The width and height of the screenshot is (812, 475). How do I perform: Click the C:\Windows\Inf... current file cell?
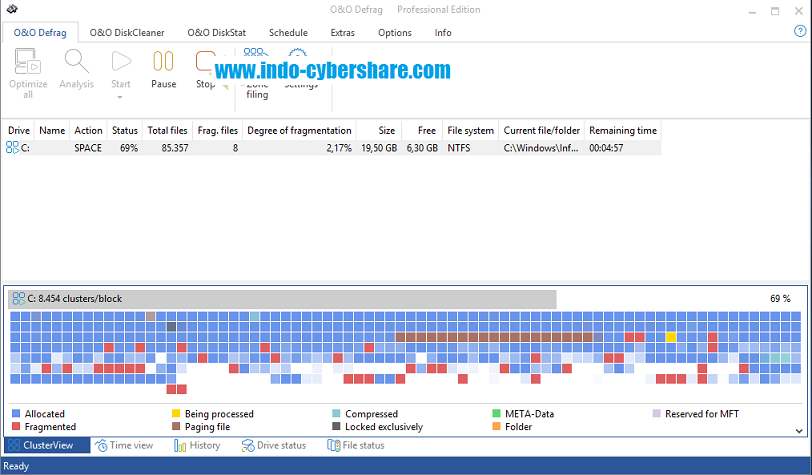point(541,148)
